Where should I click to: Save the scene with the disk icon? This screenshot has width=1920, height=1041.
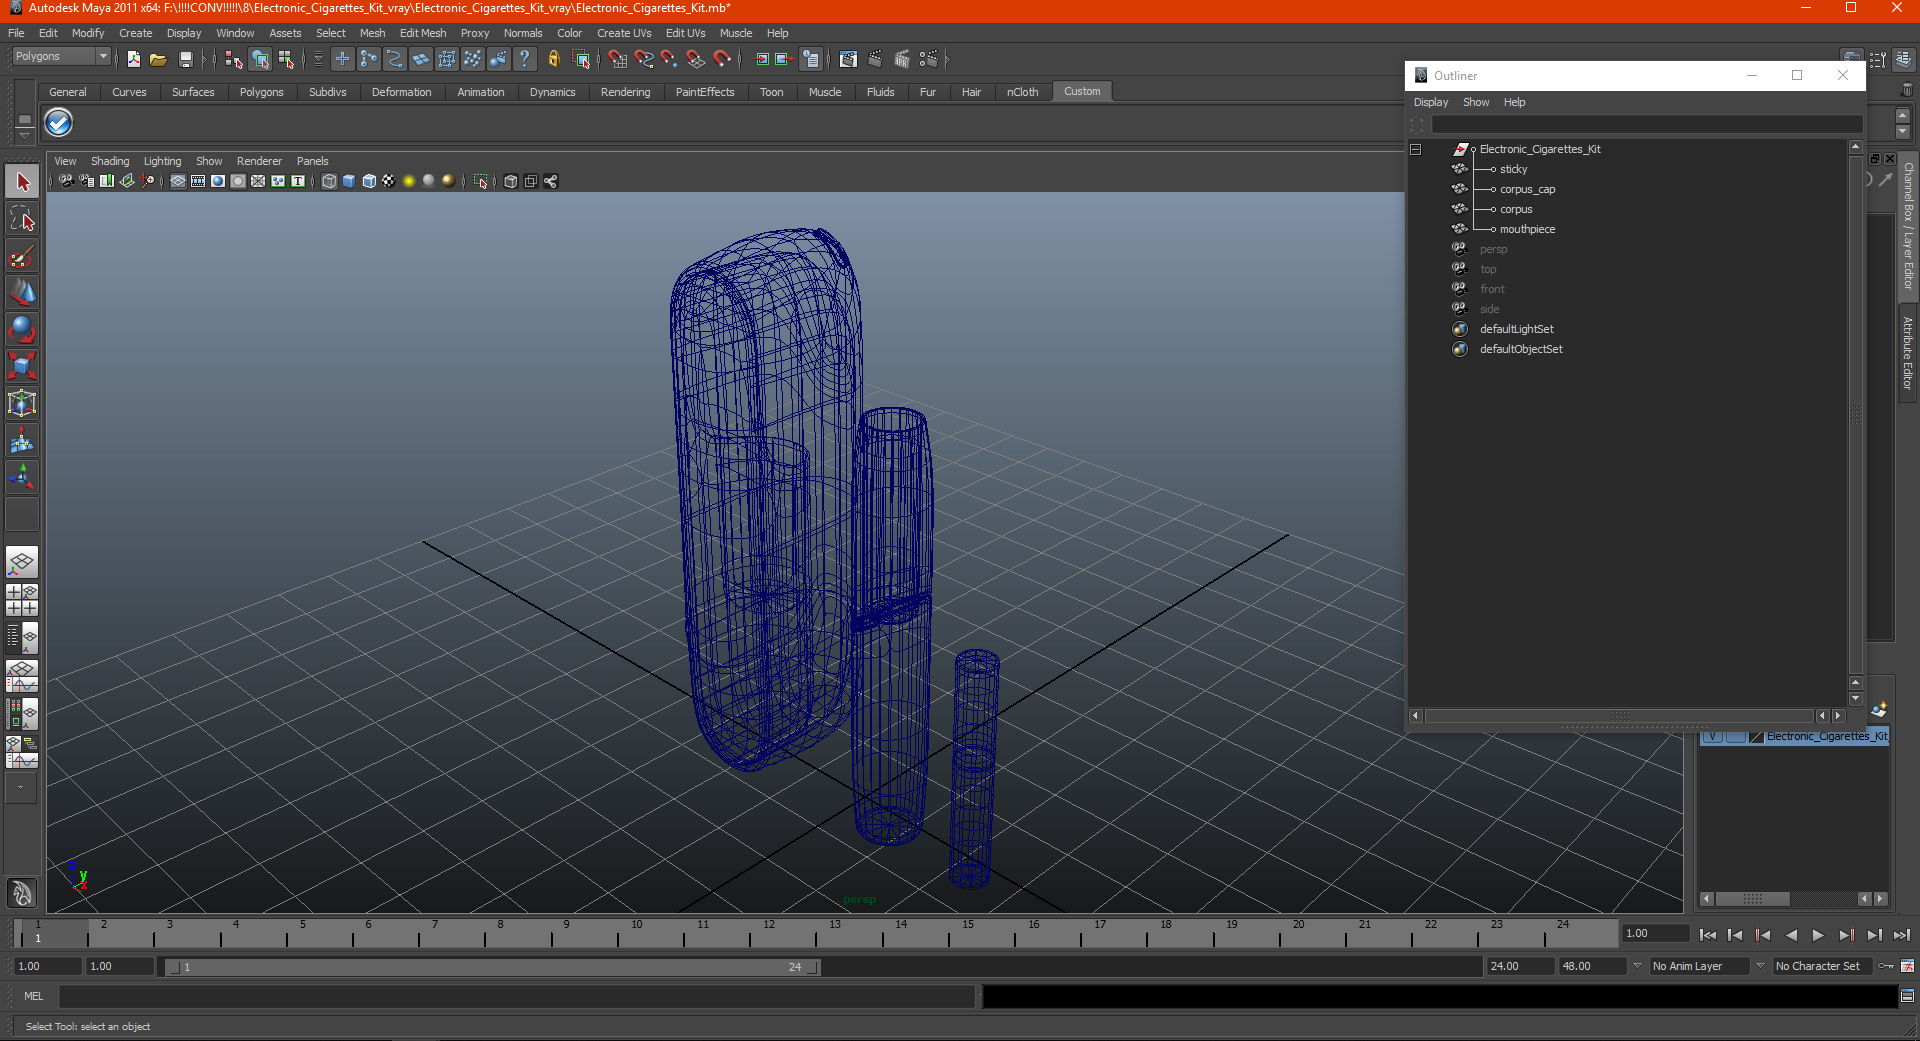185,60
